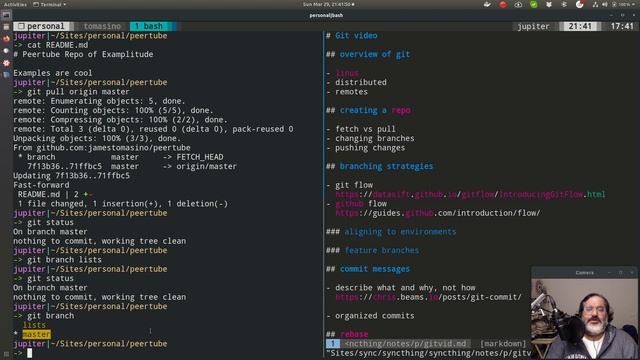640x360 pixels.
Task: Click the 'personal|bash' terminal window title
Action: [326, 15]
